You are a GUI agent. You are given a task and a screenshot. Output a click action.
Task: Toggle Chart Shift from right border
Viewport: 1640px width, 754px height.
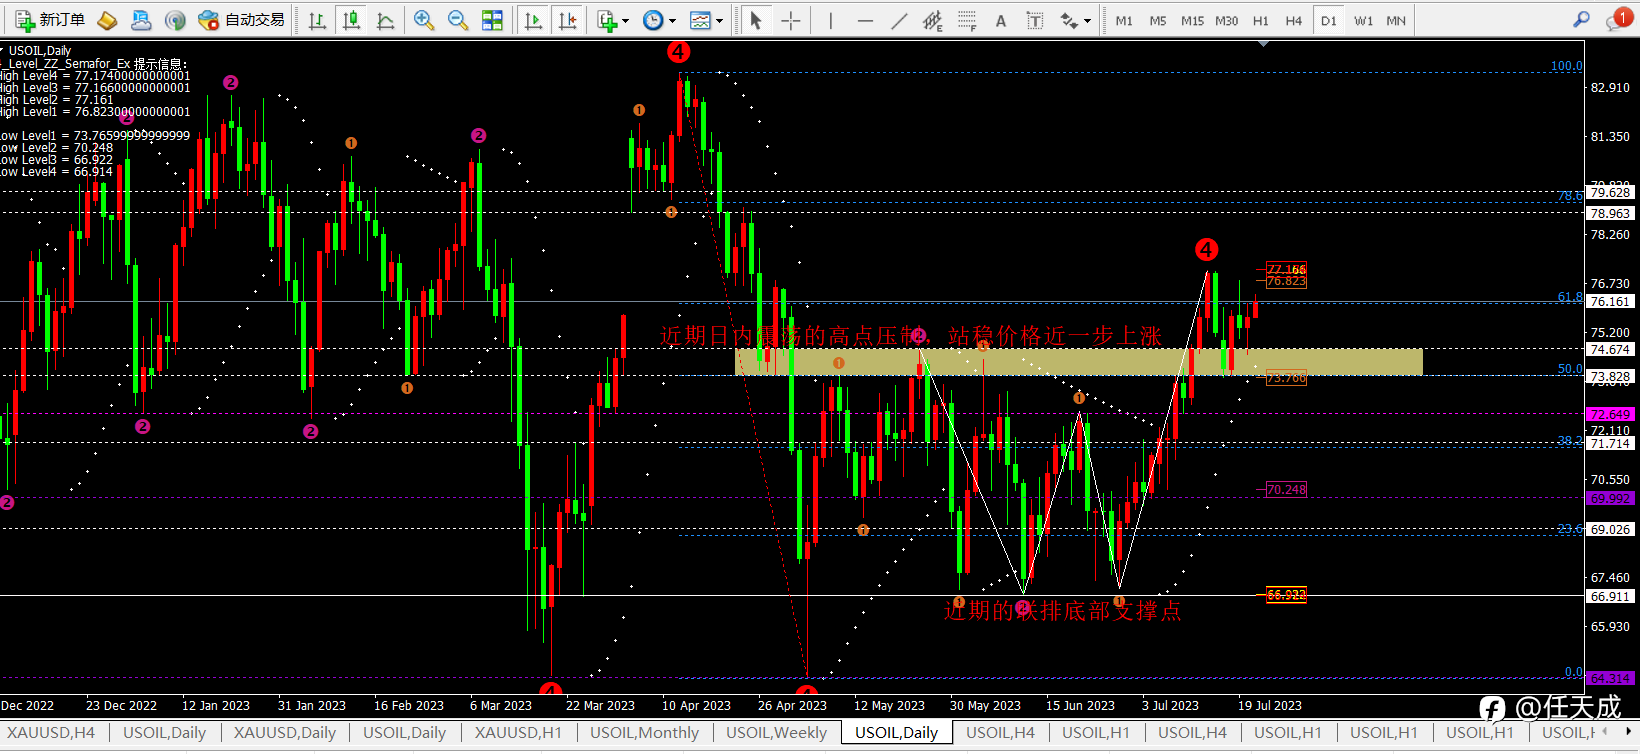567,20
